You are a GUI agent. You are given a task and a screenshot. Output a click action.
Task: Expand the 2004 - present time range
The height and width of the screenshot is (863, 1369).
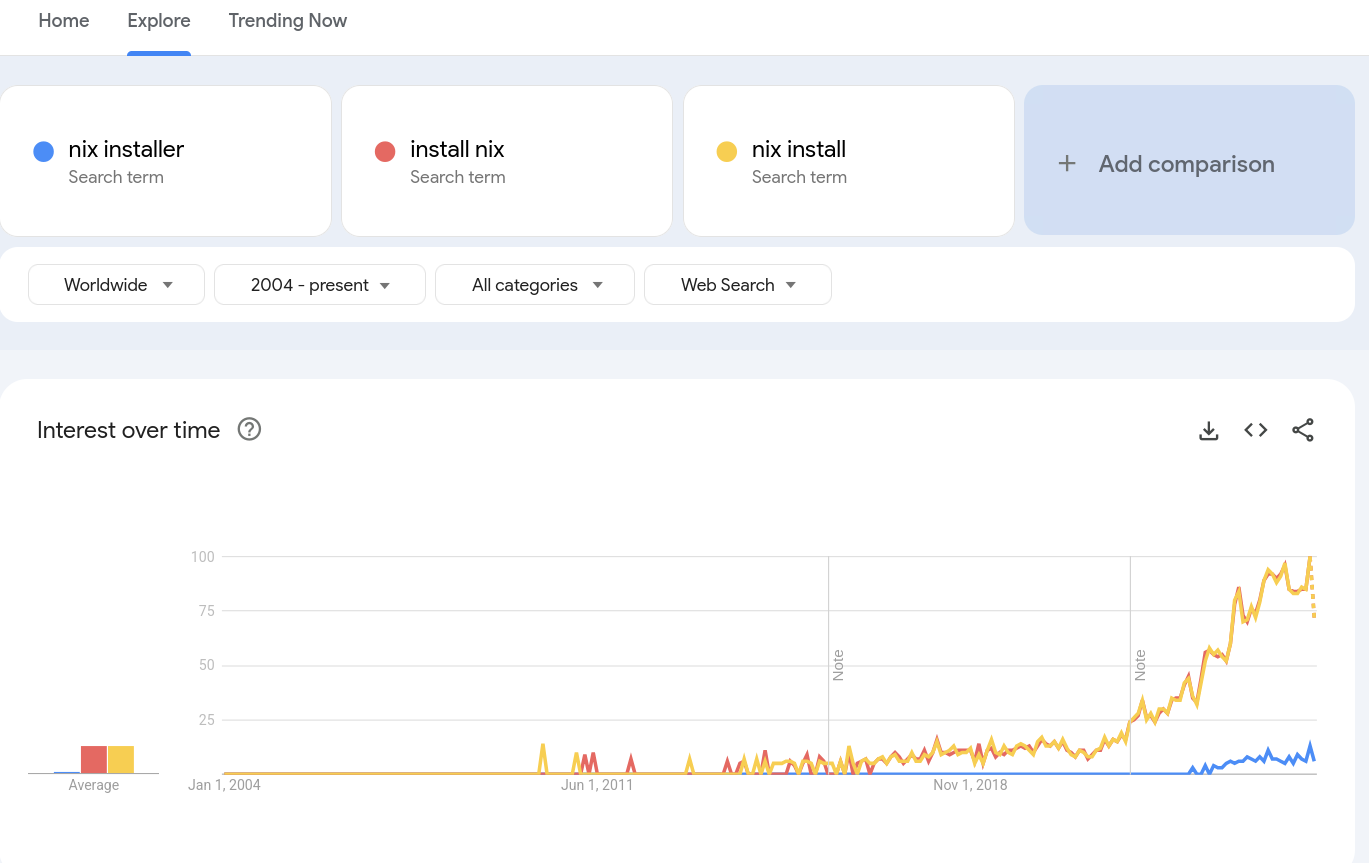320,285
